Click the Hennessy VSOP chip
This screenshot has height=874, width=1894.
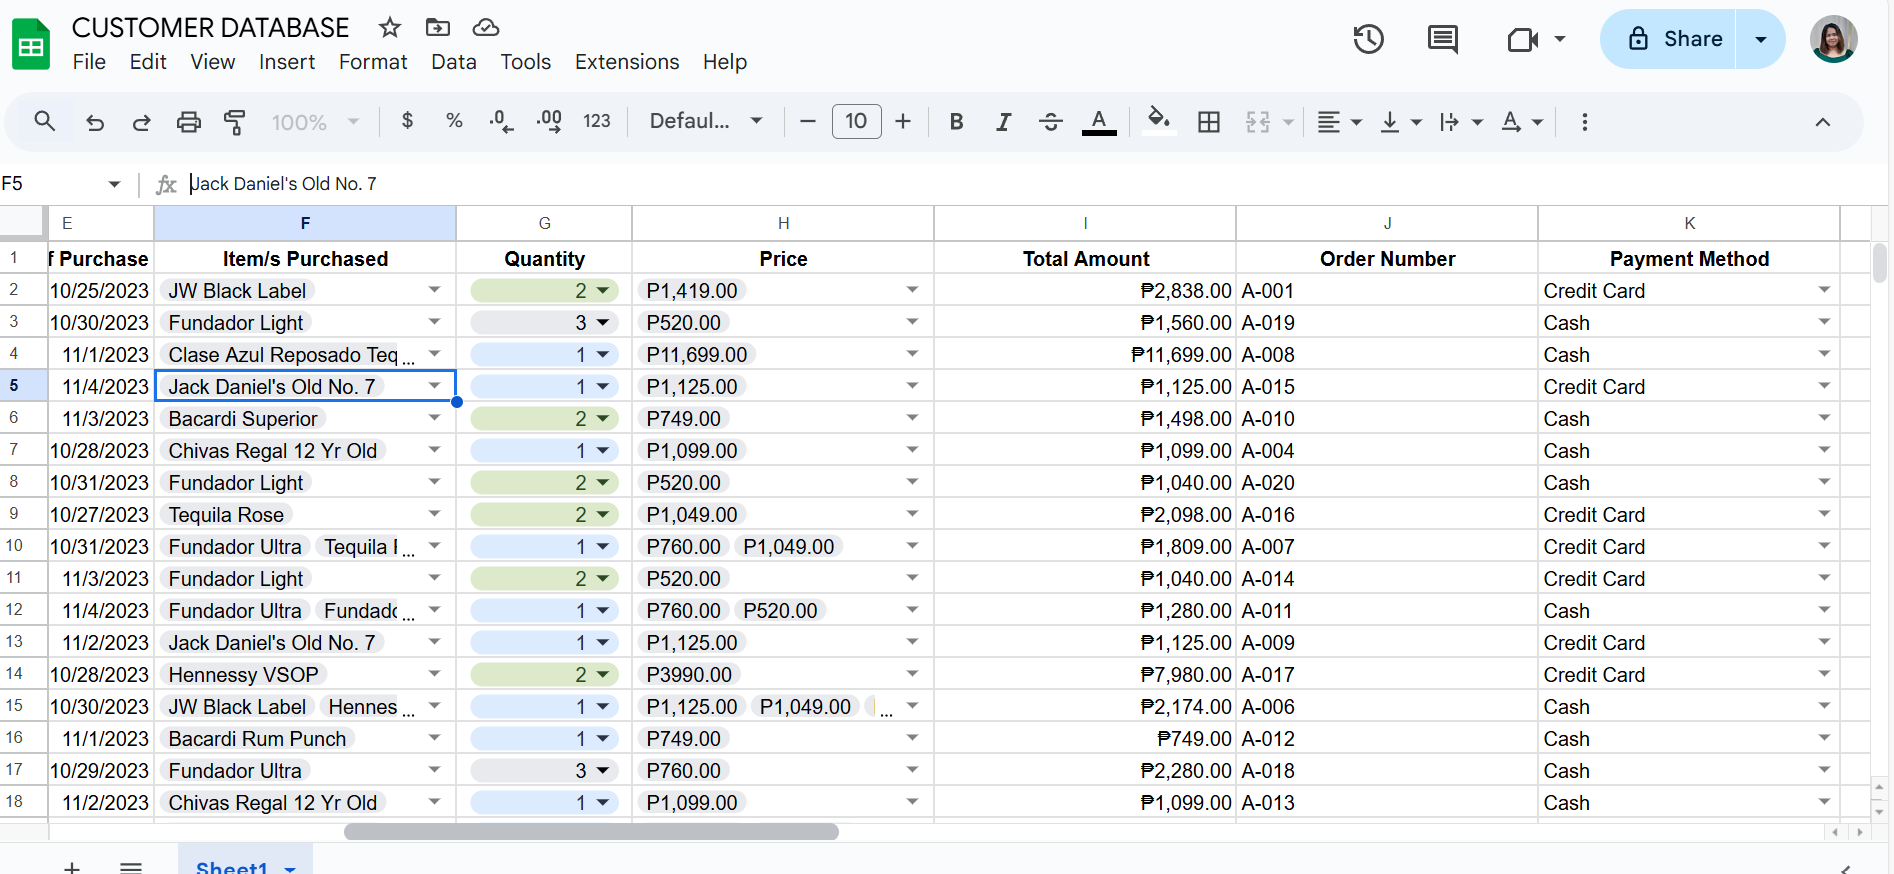(x=243, y=675)
